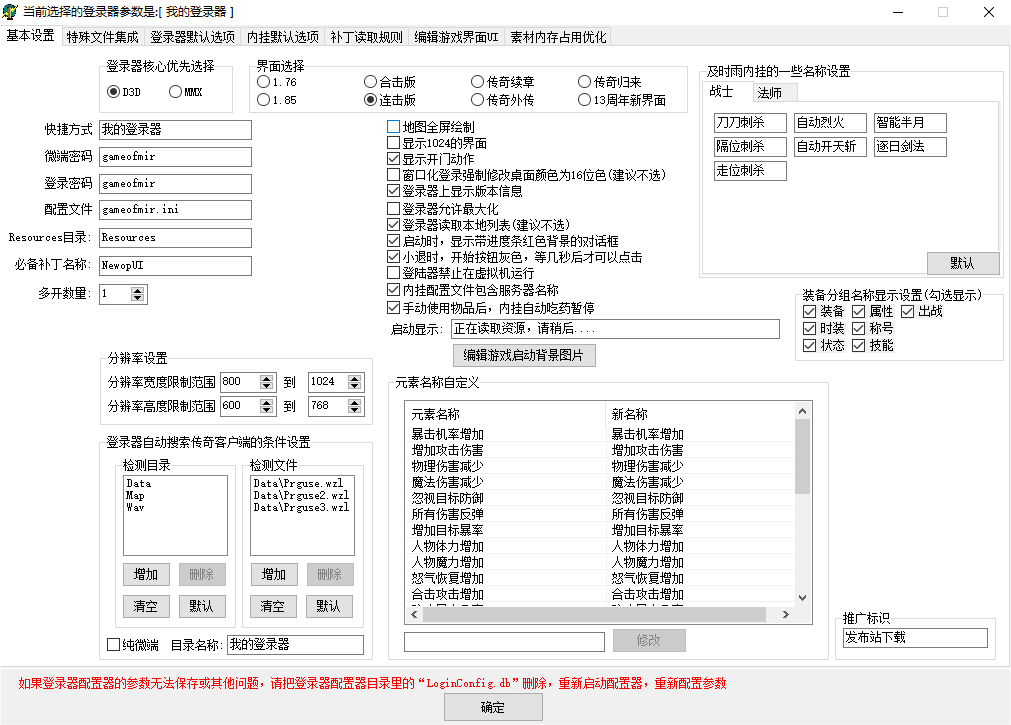Choose the 传奇归来 interface option
The width and height of the screenshot is (1011, 725).
tap(585, 82)
